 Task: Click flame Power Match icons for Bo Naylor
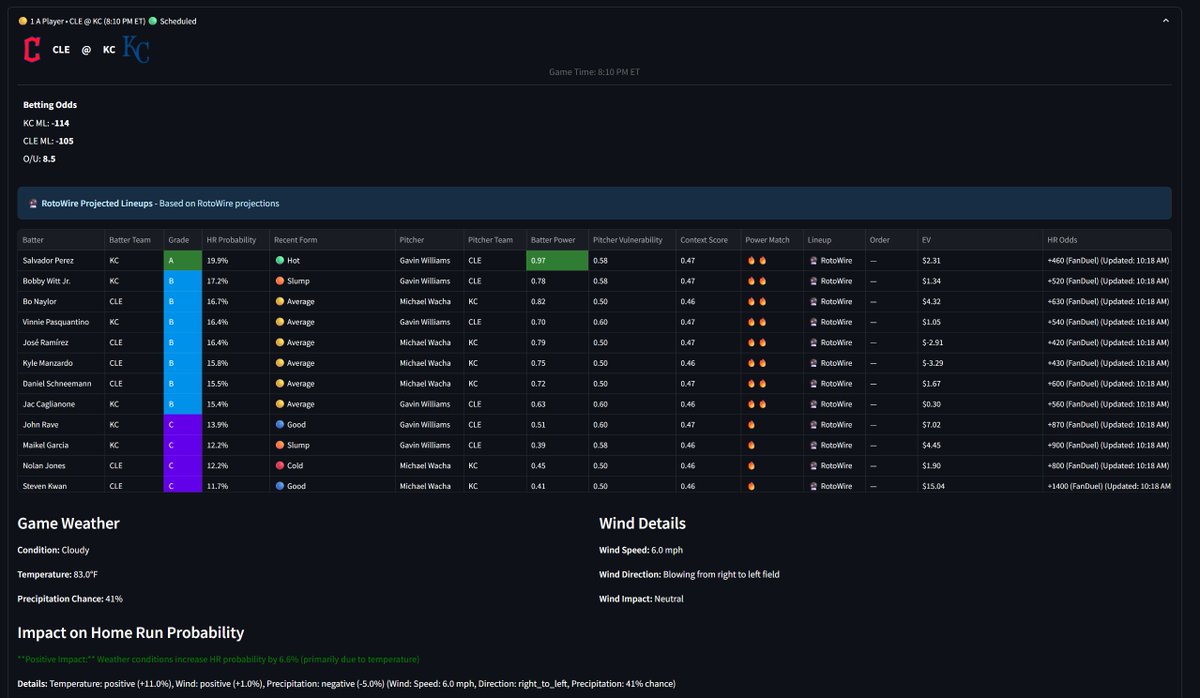point(757,301)
